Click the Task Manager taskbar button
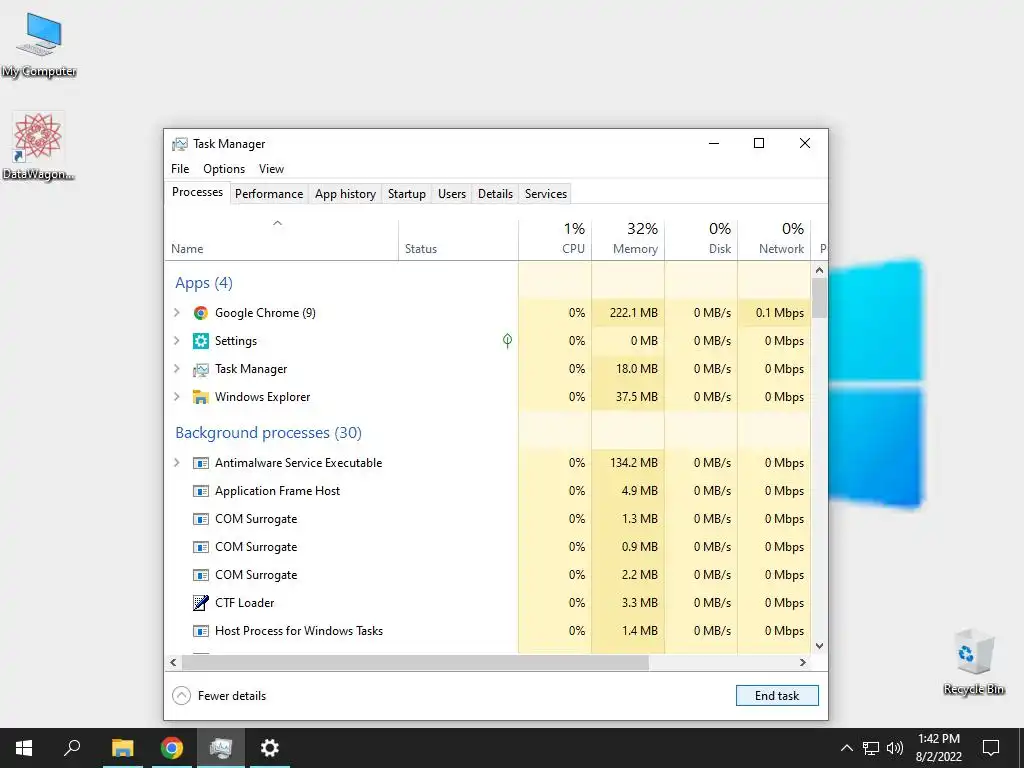The image size is (1024, 768). 221,748
